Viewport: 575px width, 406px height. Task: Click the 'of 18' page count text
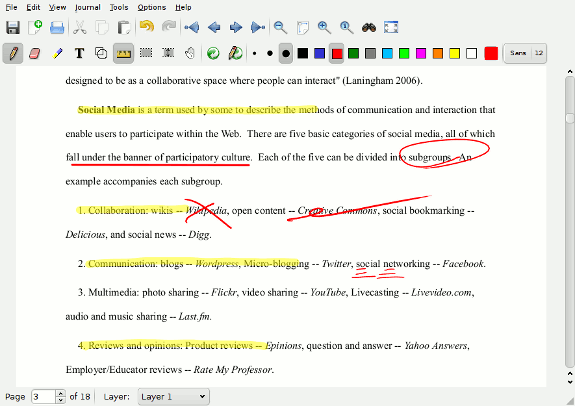click(80, 396)
